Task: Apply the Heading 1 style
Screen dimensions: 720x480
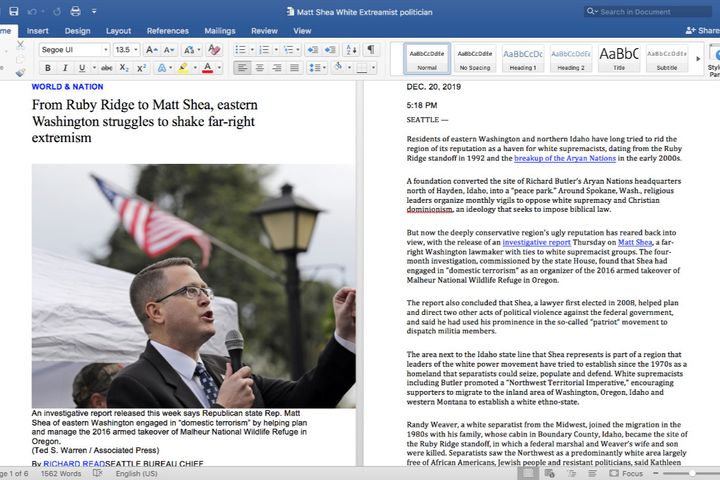Action: (523, 58)
